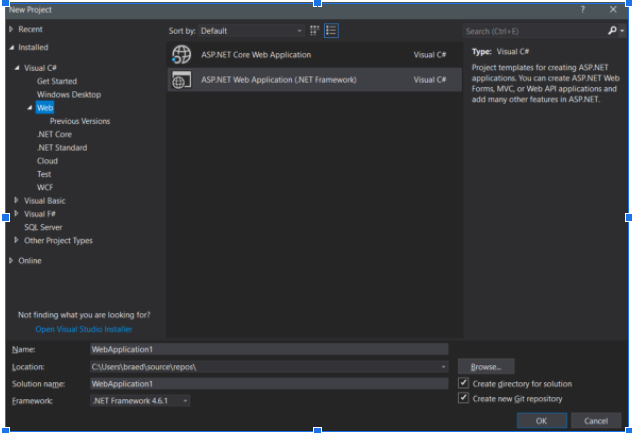The width and height of the screenshot is (632, 433).
Task: Open the Location path dropdown arrow
Action: pyautogui.click(x=443, y=367)
